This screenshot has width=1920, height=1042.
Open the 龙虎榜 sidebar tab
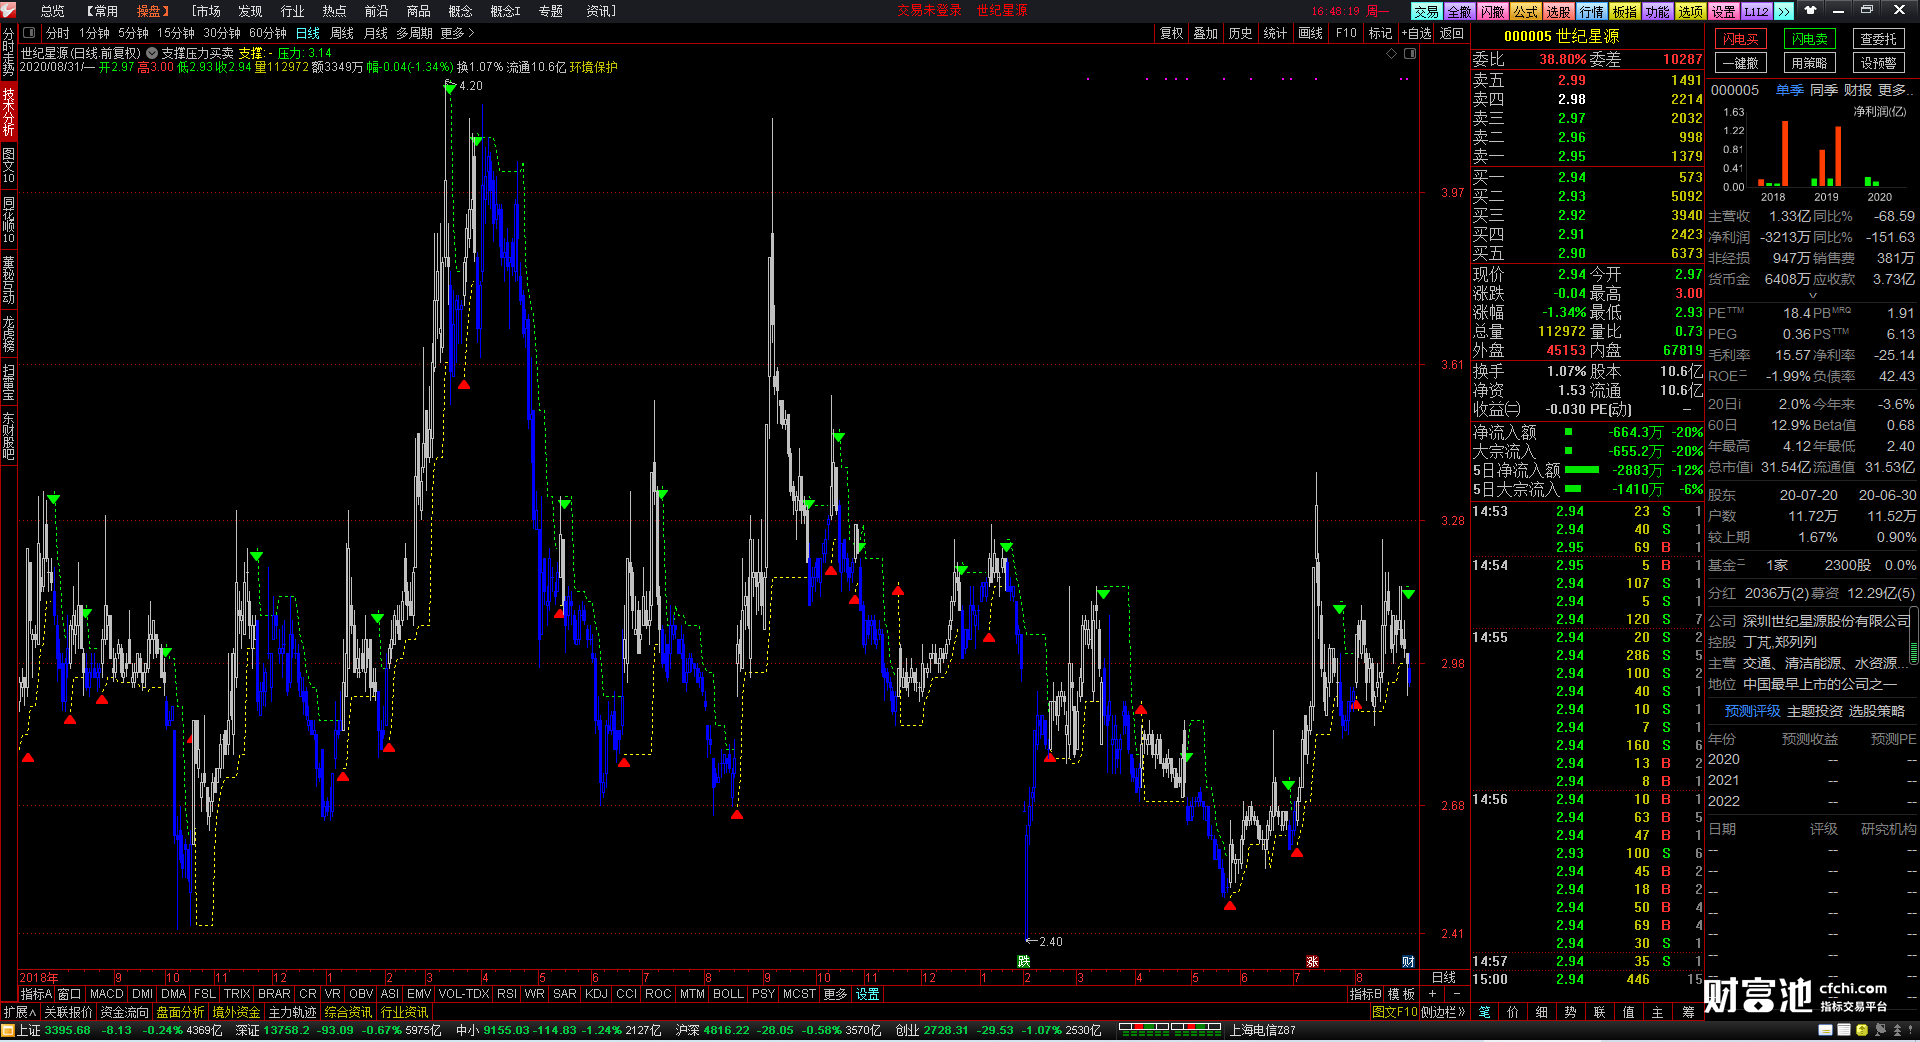click(8, 334)
